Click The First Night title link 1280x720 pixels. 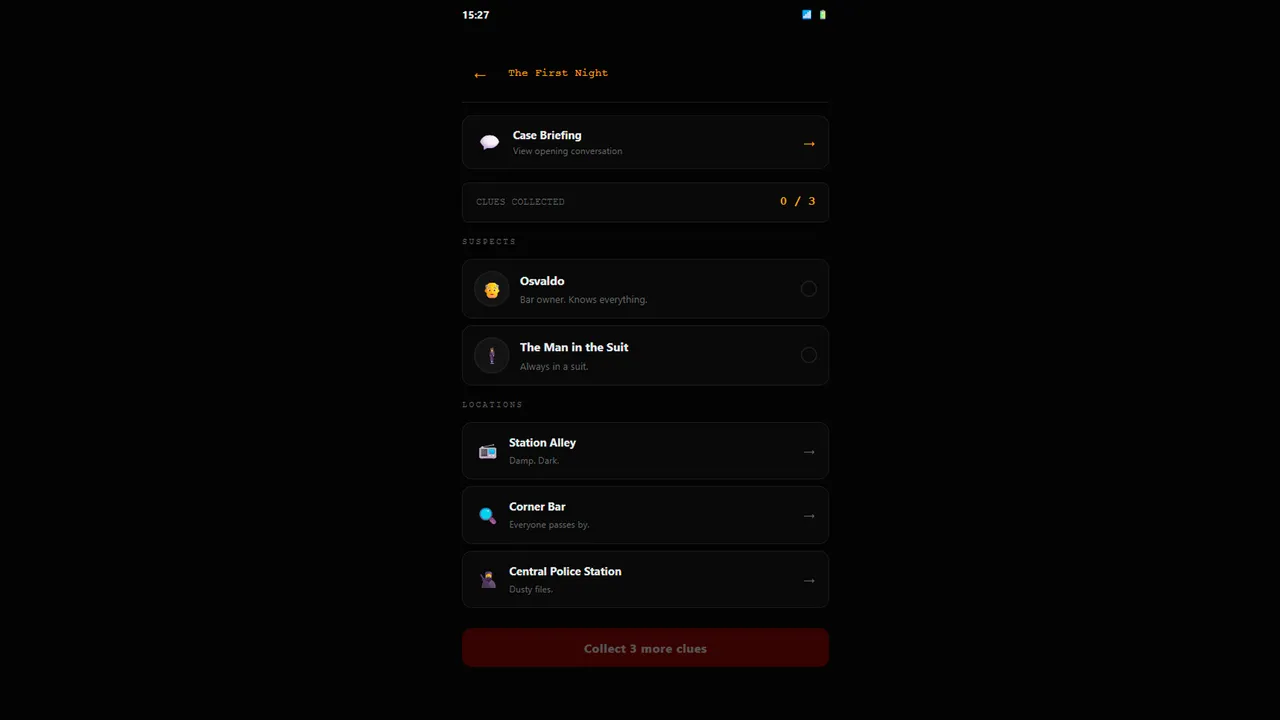(x=558, y=73)
